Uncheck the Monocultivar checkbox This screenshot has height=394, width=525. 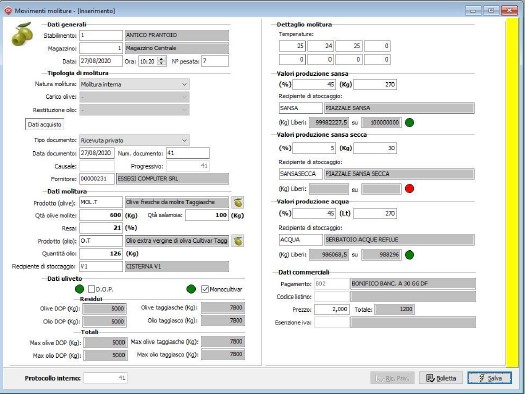(205, 289)
